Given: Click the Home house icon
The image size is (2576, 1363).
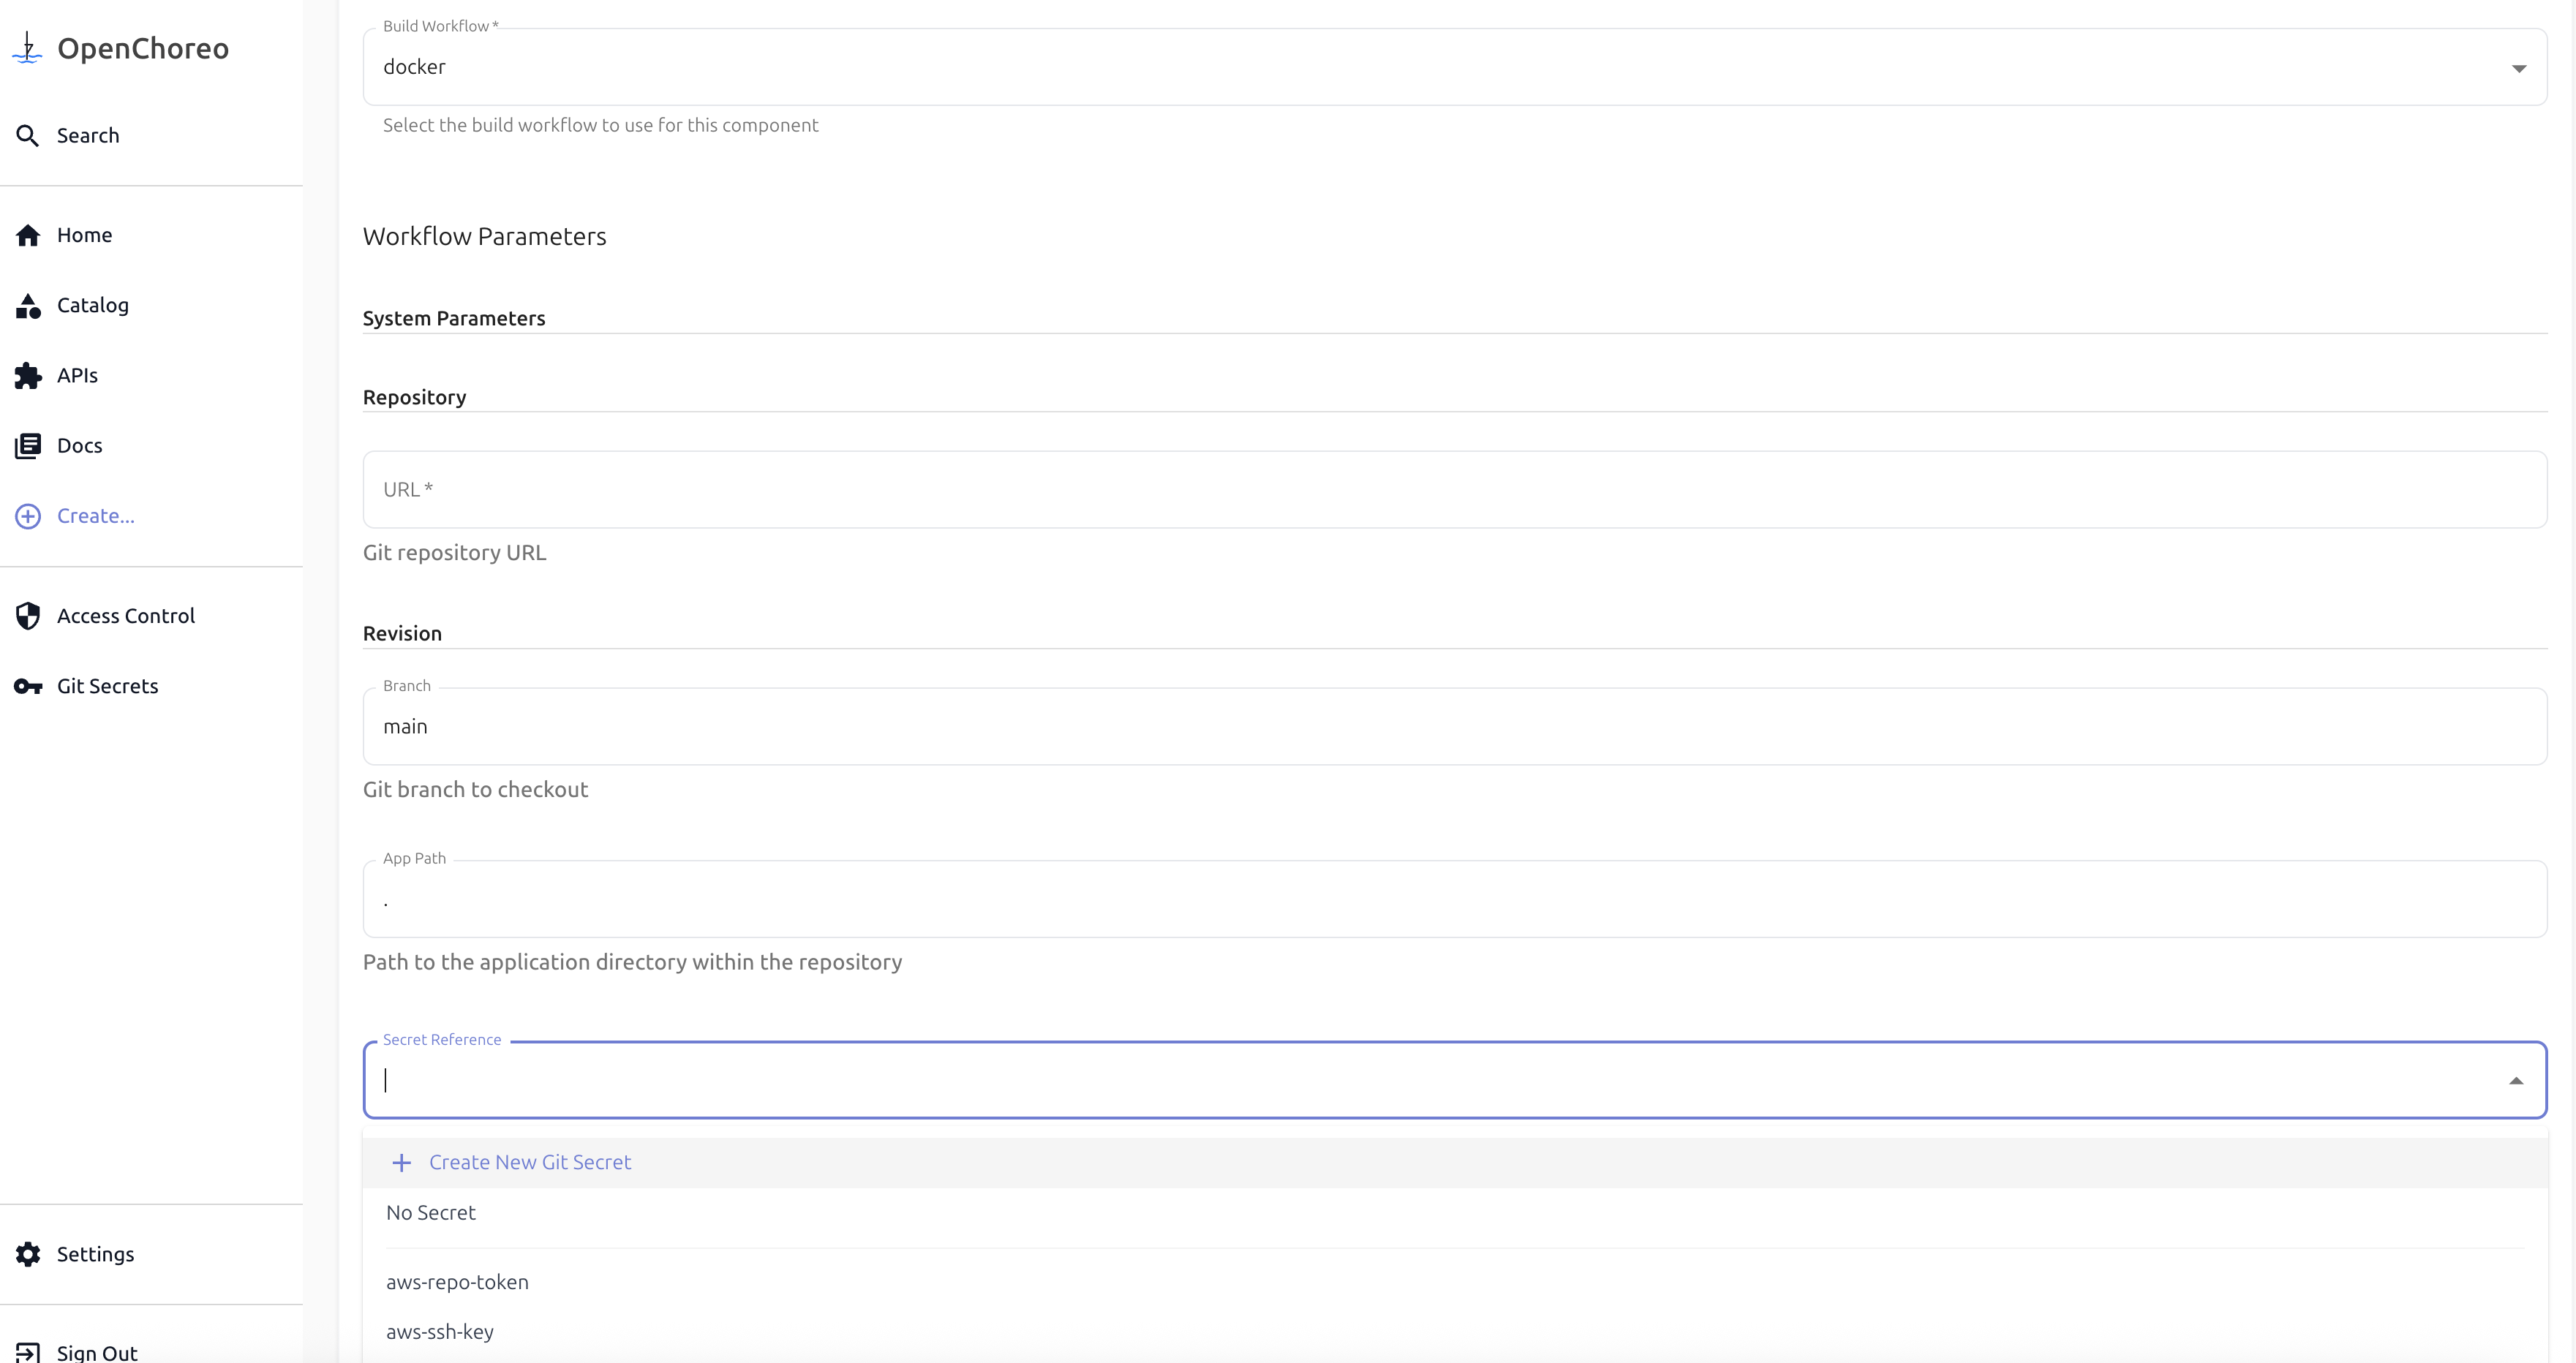Looking at the screenshot, I should 28,235.
